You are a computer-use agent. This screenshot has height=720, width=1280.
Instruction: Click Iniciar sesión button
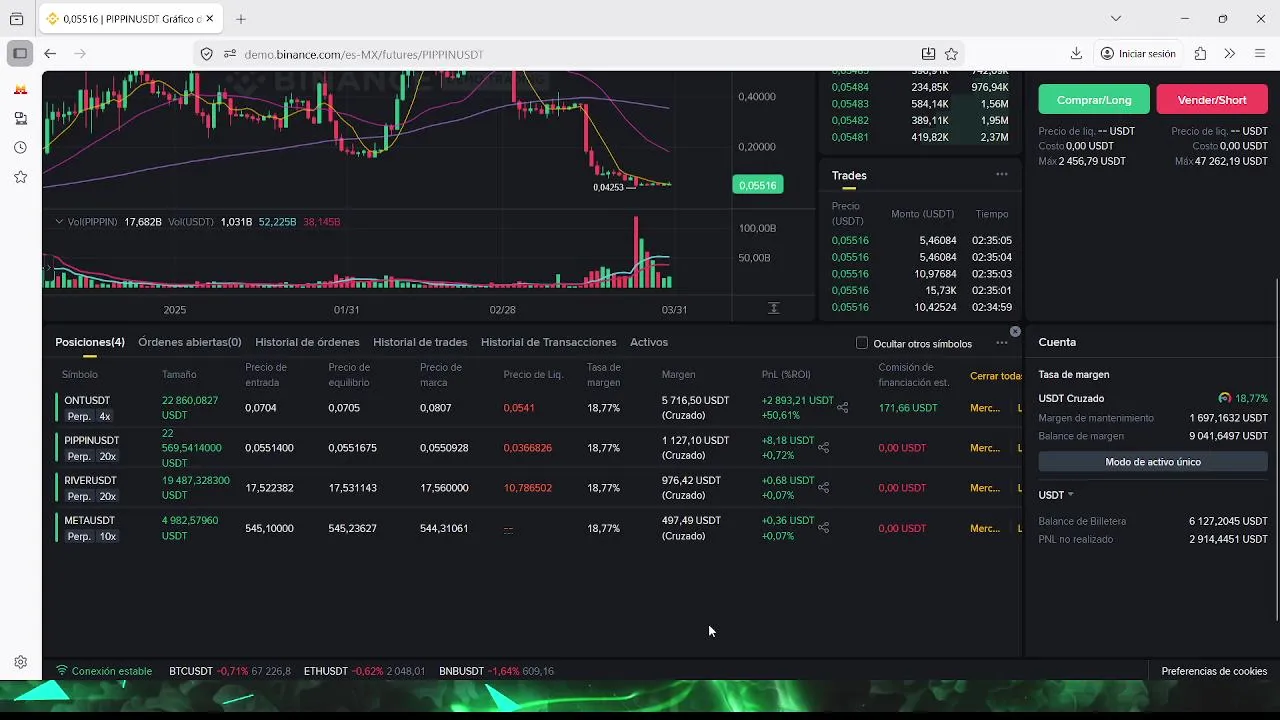pos(1138,54)
